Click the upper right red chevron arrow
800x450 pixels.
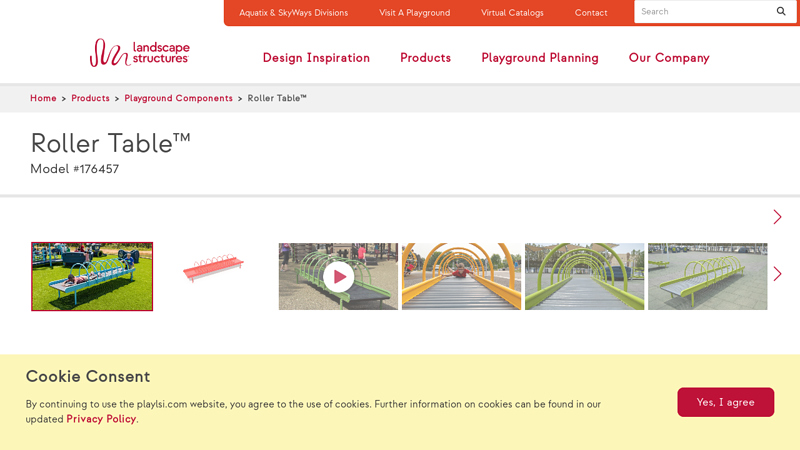(777, 217)
